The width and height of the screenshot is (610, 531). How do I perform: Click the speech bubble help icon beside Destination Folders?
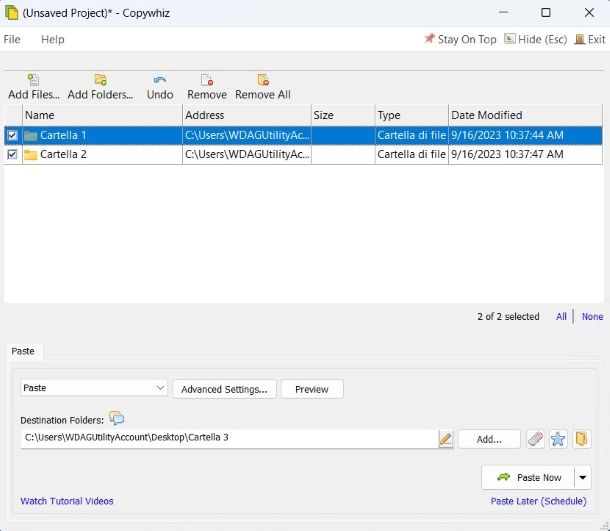(x=117, y=419)
